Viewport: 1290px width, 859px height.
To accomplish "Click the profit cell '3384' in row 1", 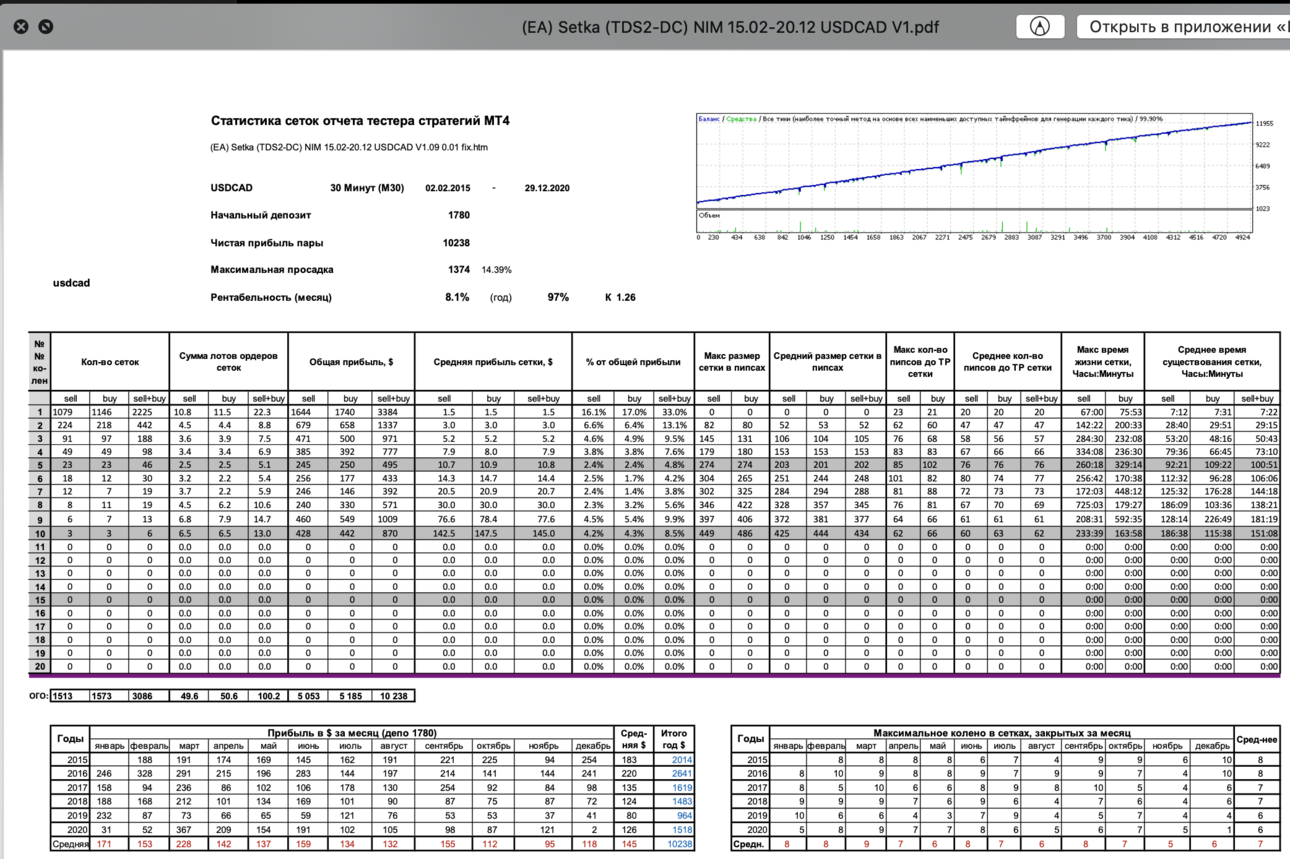I will 391,412.
